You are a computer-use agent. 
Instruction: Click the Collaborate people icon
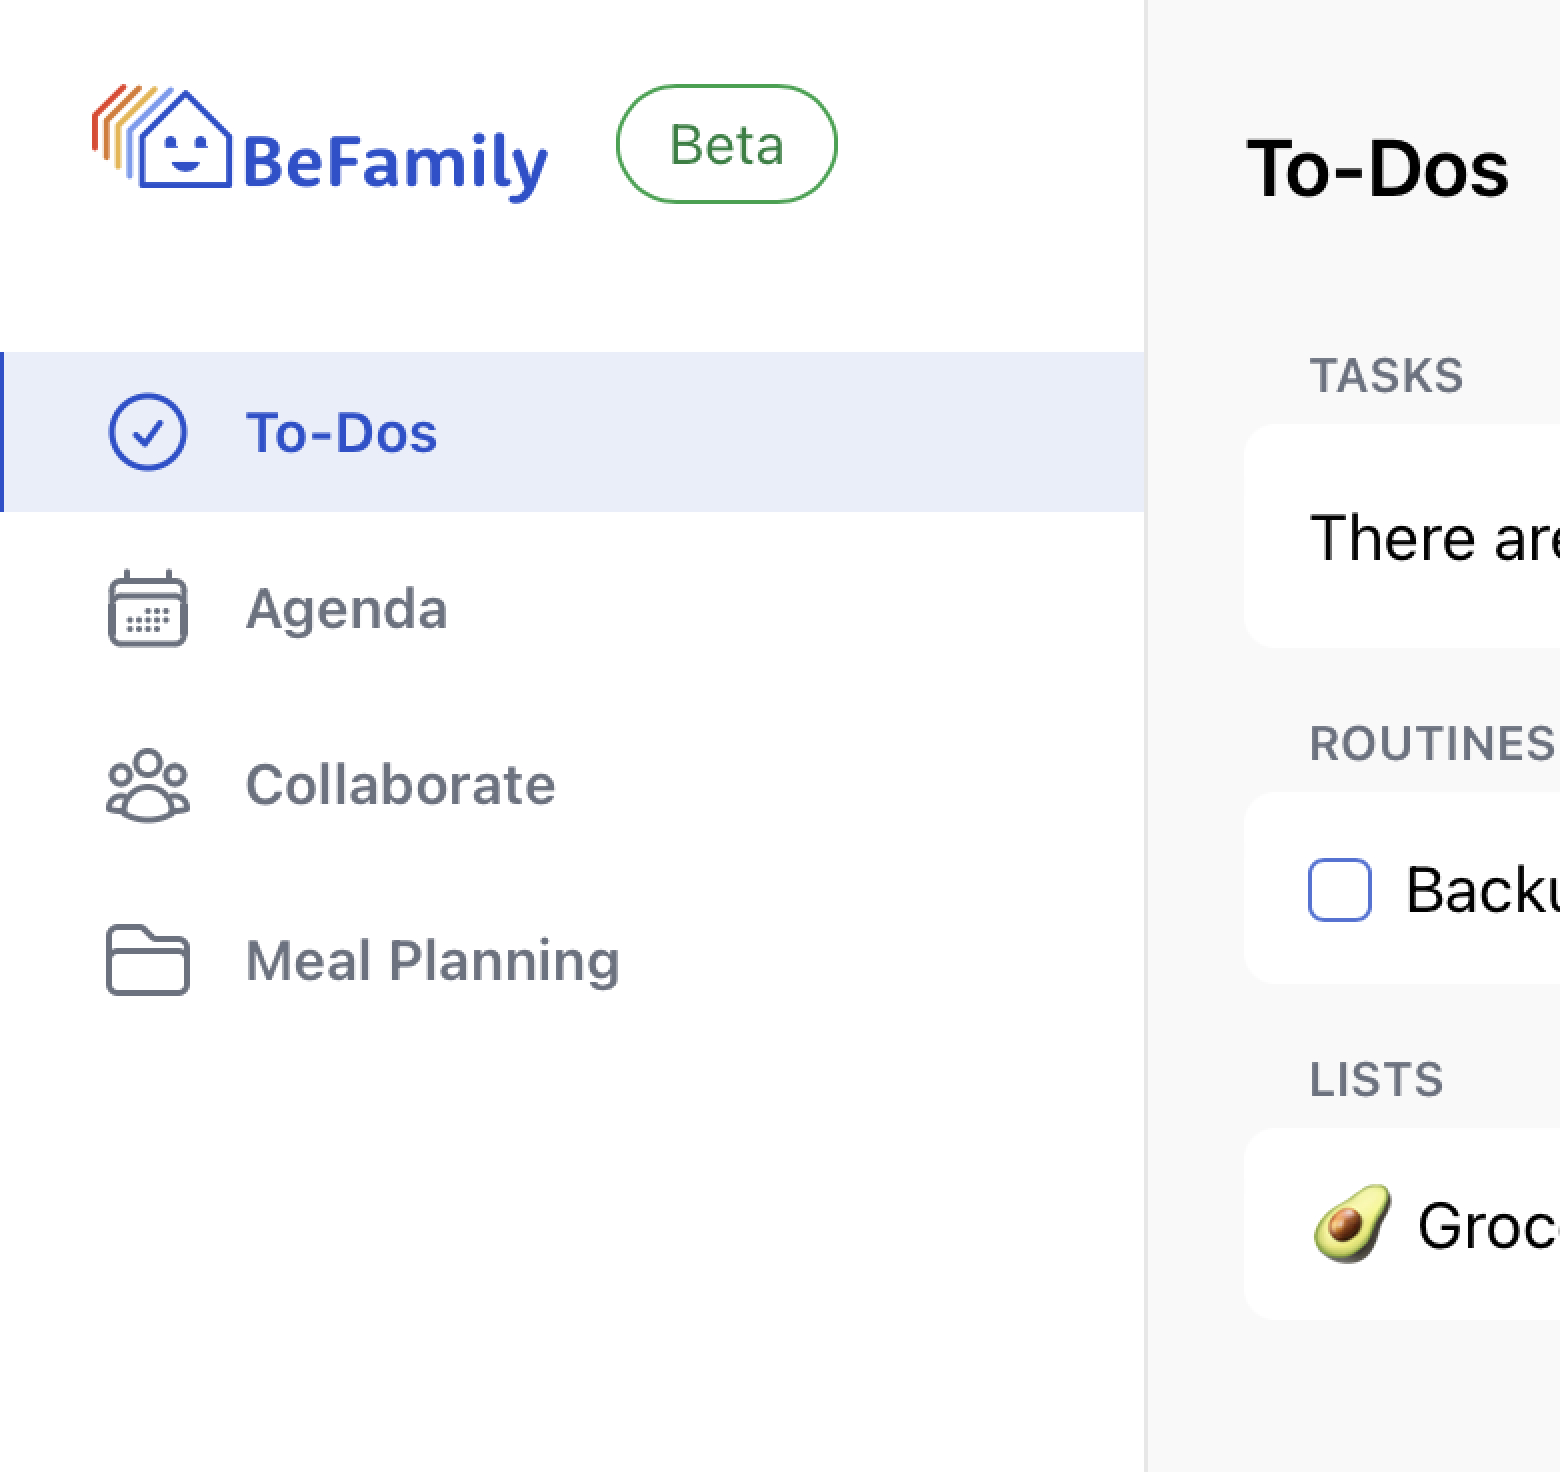[x=148, y=785]
